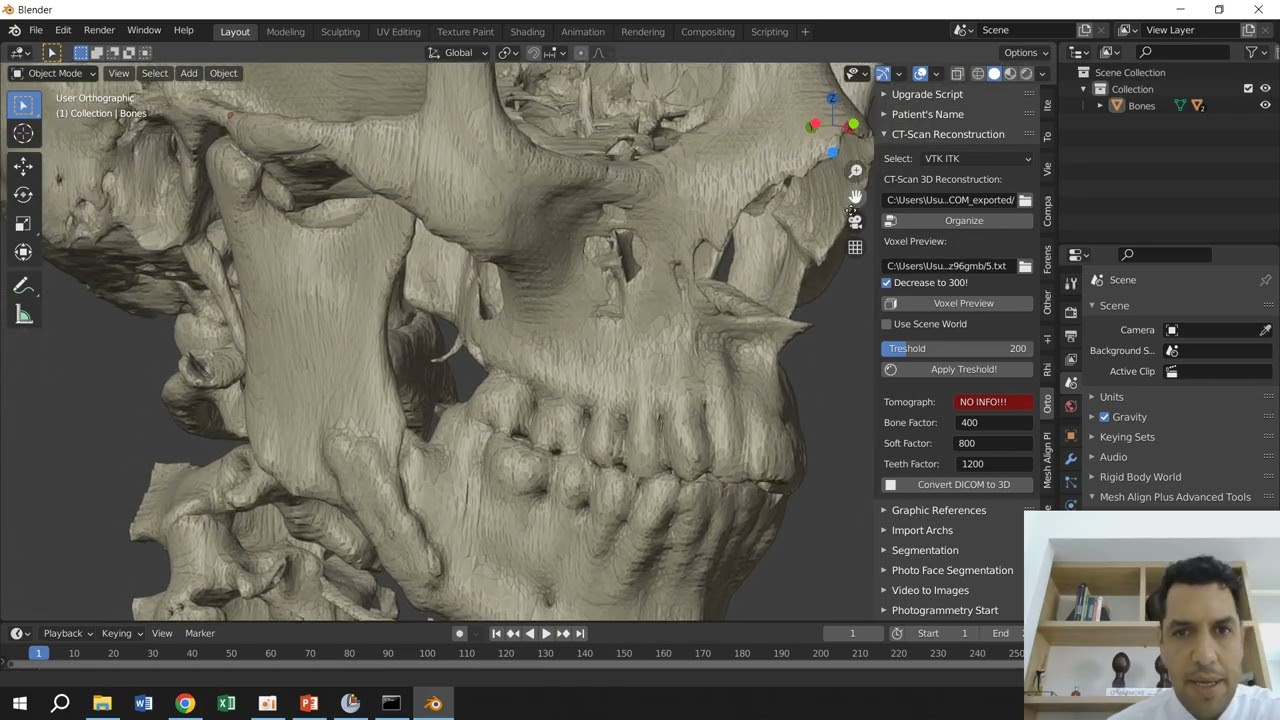The width and height of the screenshot is (1280, 720).
Task: Switch to solid viewport shading
Action: (x=994, y=74)
